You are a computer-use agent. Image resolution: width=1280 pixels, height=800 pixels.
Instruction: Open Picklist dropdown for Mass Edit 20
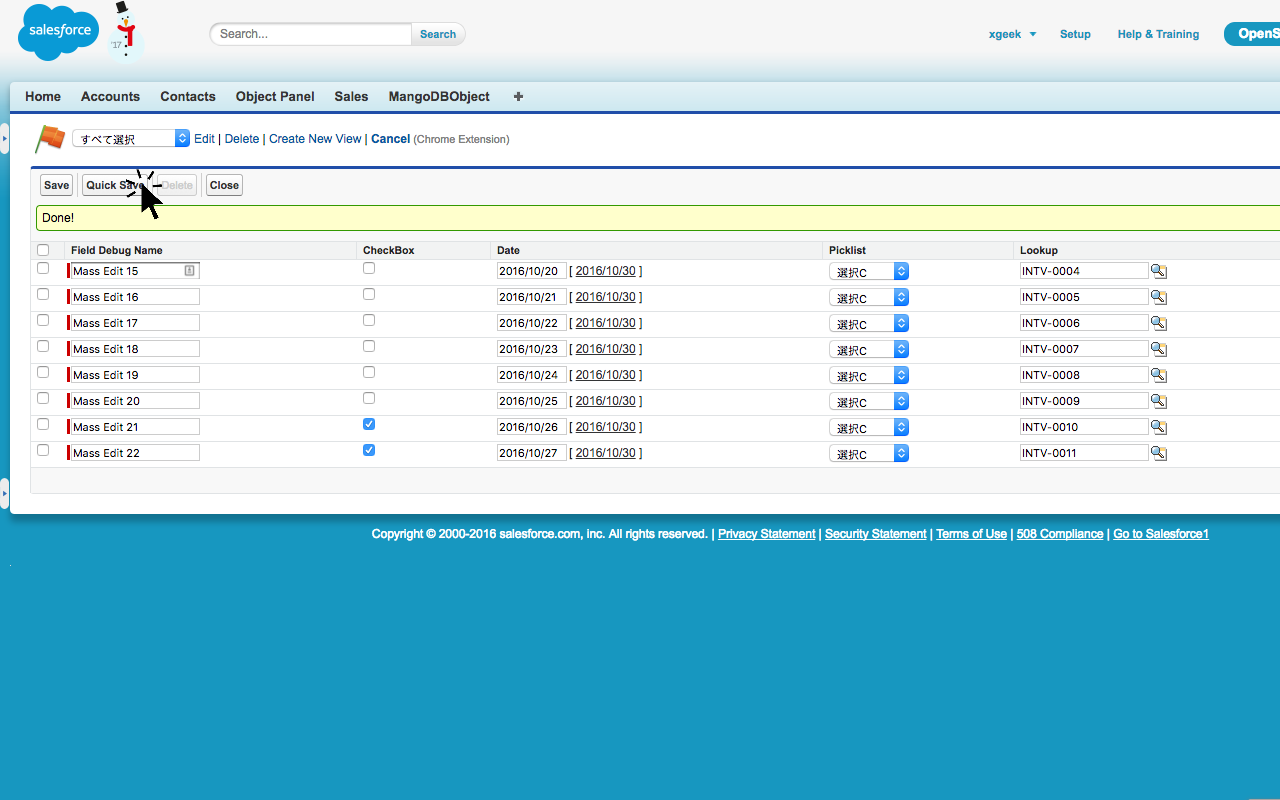(x=869, y=401)
